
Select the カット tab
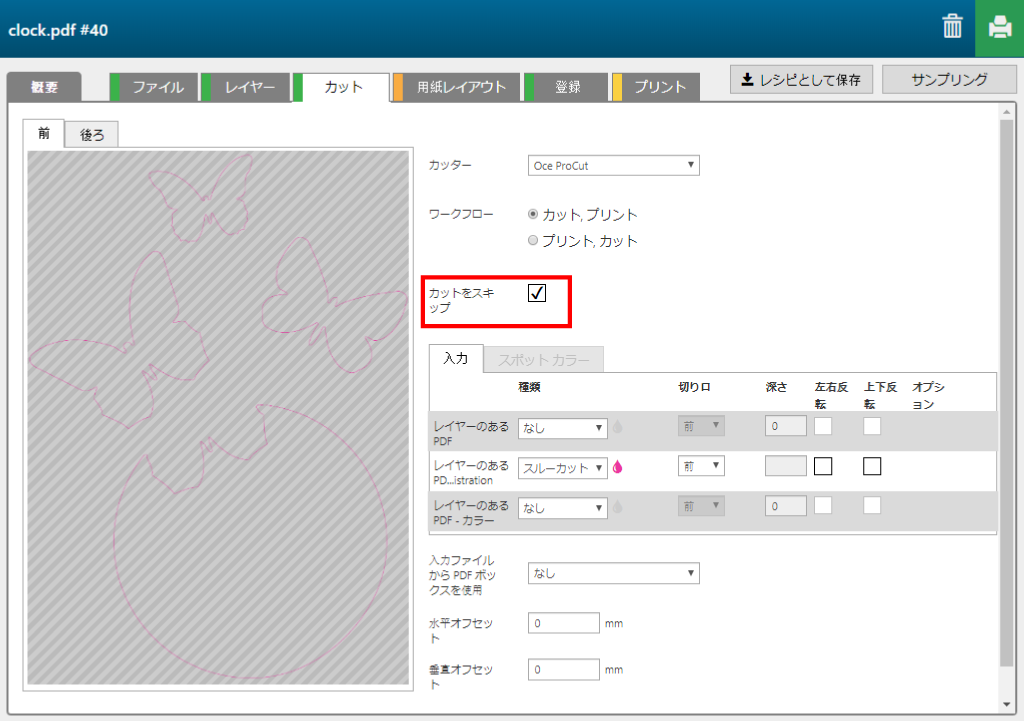tap(341, 87)
